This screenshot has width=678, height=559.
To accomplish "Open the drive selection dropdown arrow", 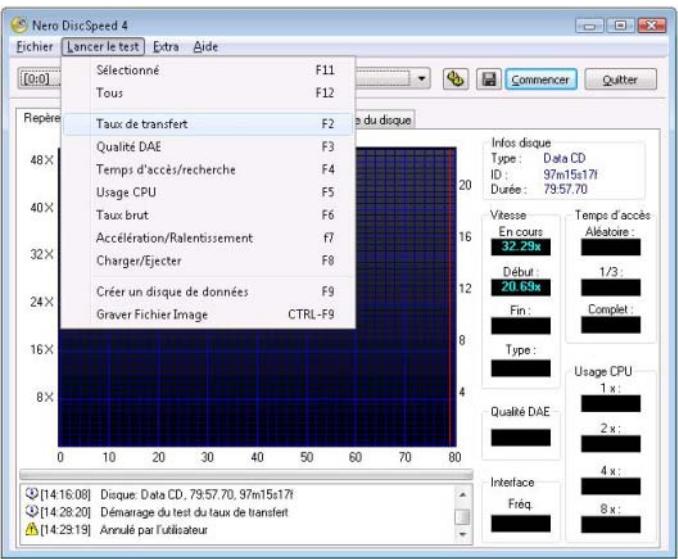I will (422, 79).
